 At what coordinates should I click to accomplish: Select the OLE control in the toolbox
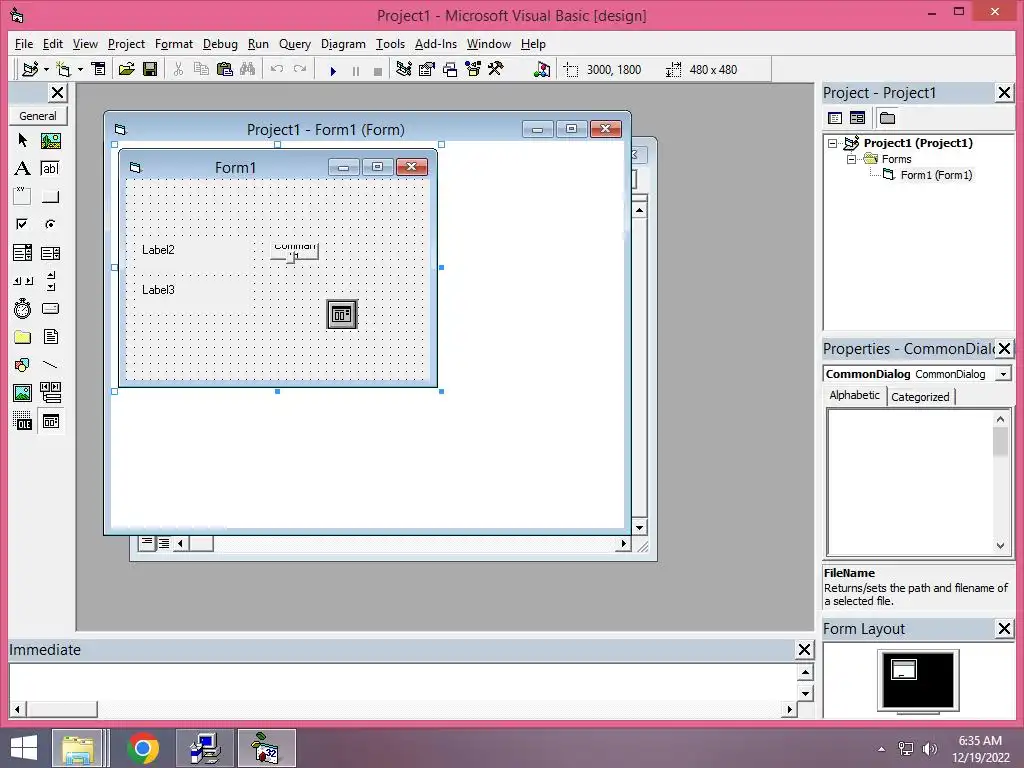coord(22,421)
